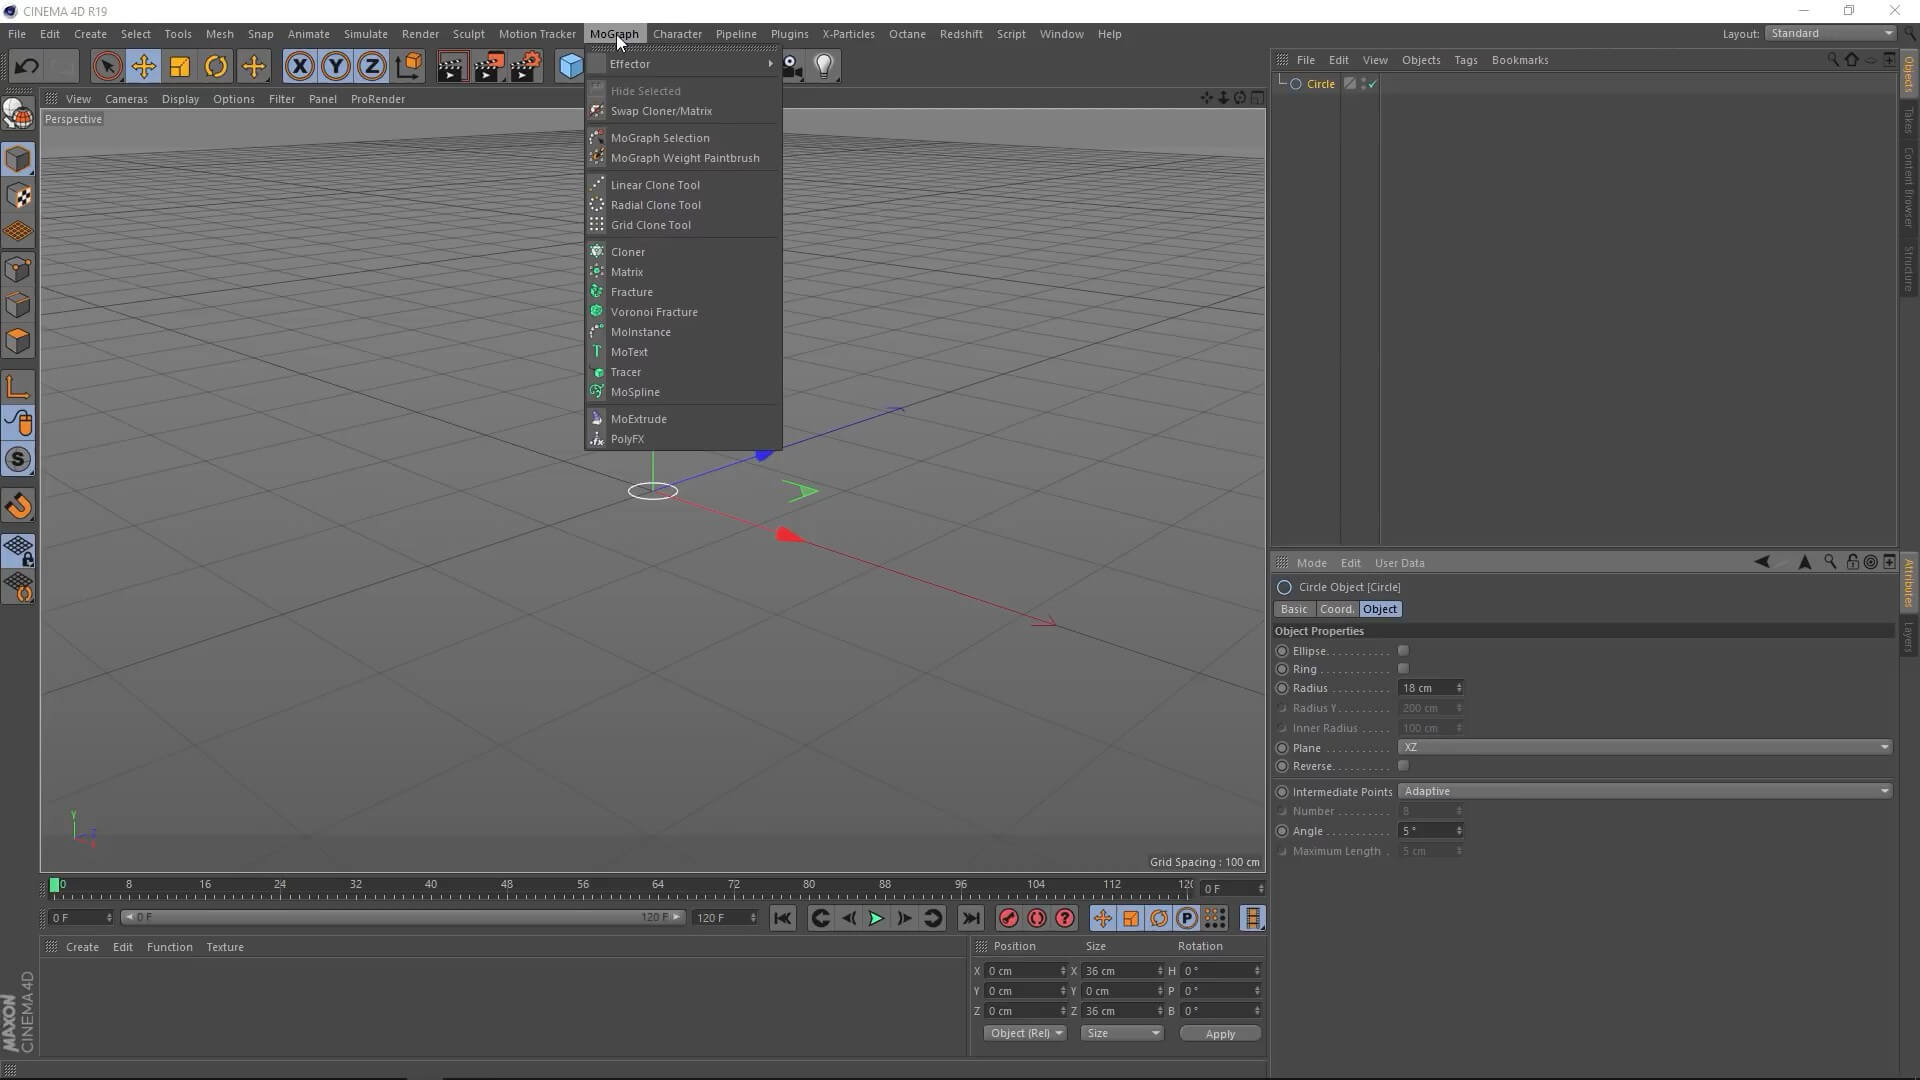Click the Record Active Objects button
Image resolution: width=1920 pixels, height=1080 pixels.
pyautogui.click(x=1008, y=918)
